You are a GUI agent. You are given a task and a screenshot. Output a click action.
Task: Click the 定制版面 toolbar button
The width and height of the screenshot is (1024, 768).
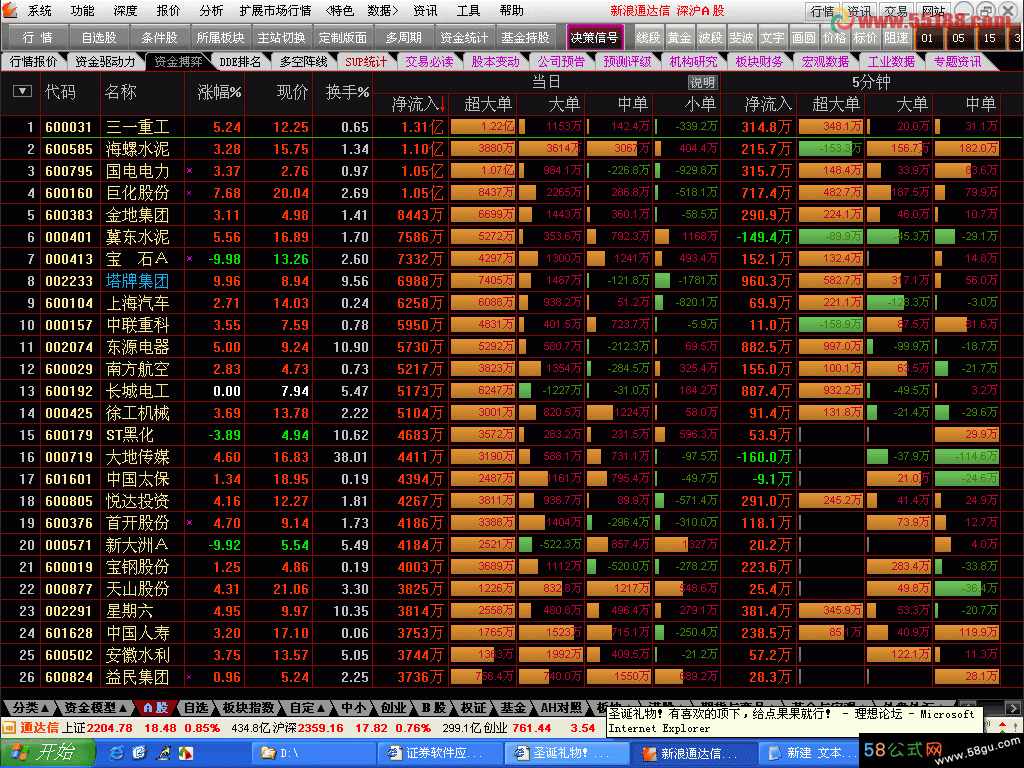coord(342,38)
